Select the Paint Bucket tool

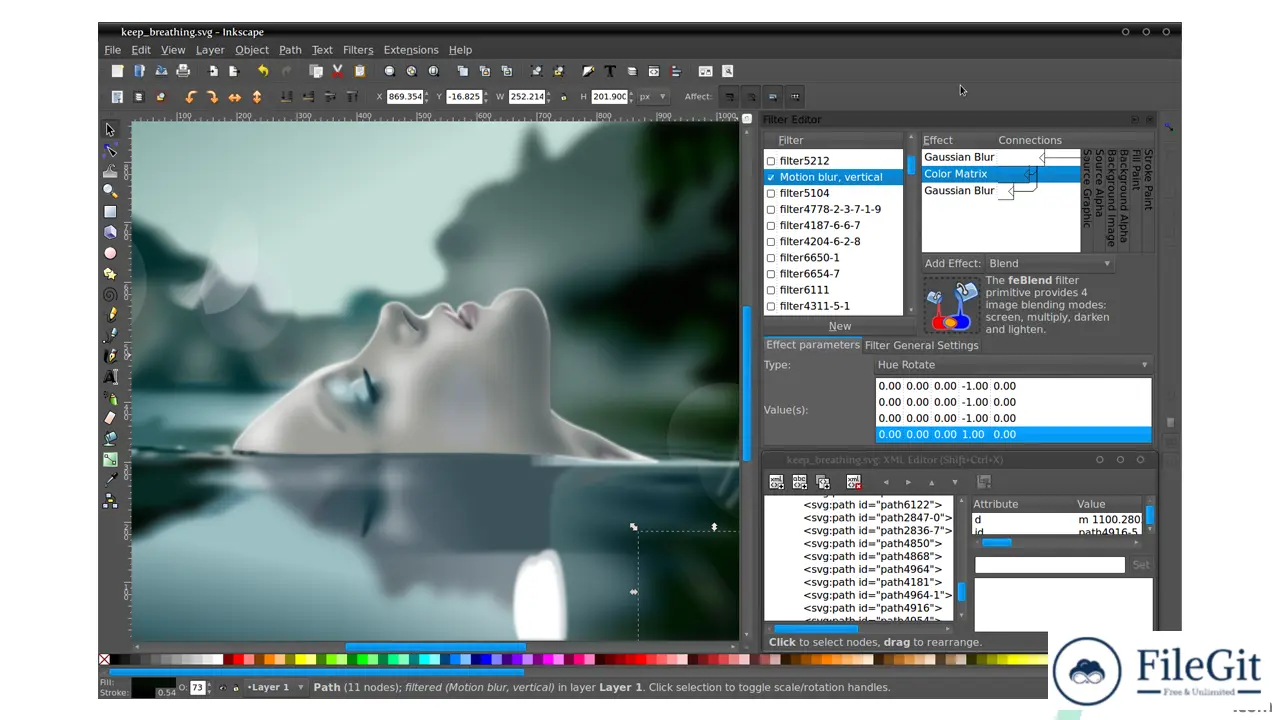click(110, 438)
